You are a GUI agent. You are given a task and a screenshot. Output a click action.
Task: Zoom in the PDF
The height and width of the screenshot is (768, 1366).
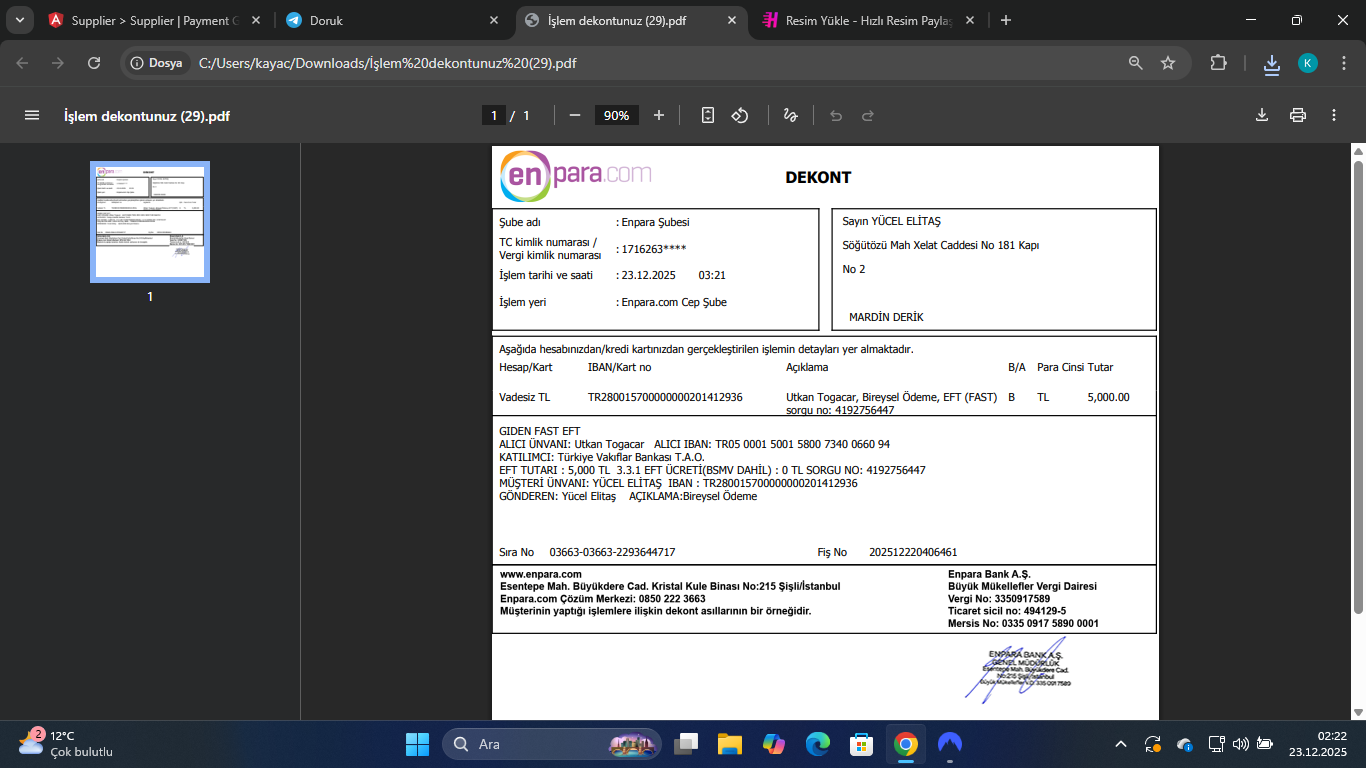659,115
